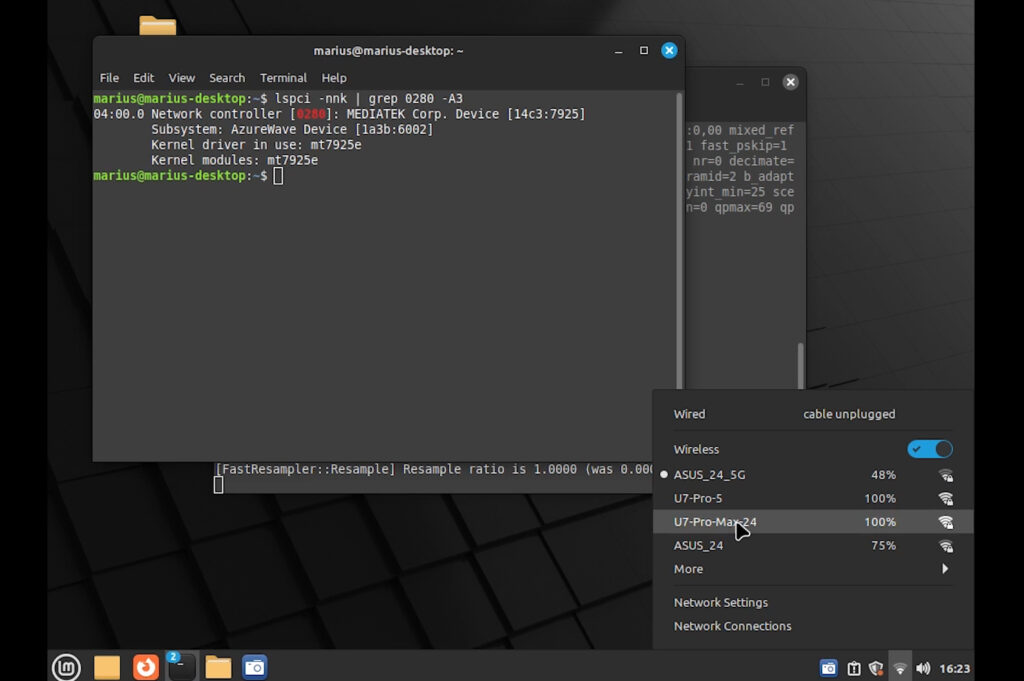Open the update manager shield icon
The height and width of the screenshot is (681, 1024).
[x=876, y=668]
